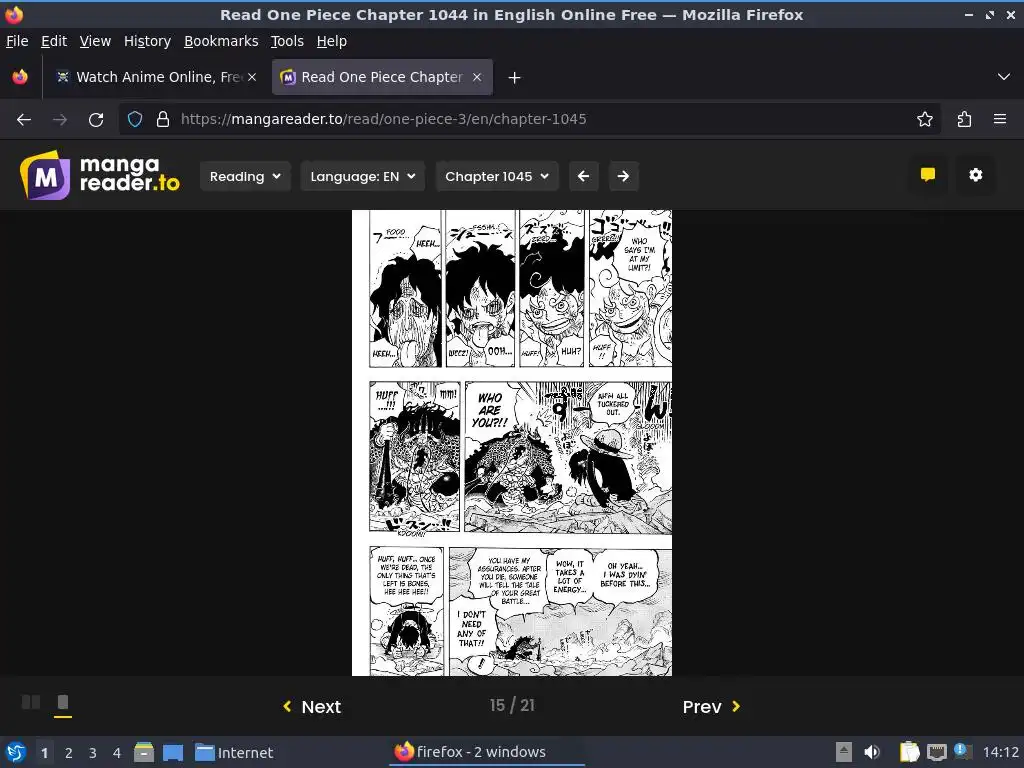Go to the right-arrow chapter button
The image size is (1024, 768).
pos(623,176)
